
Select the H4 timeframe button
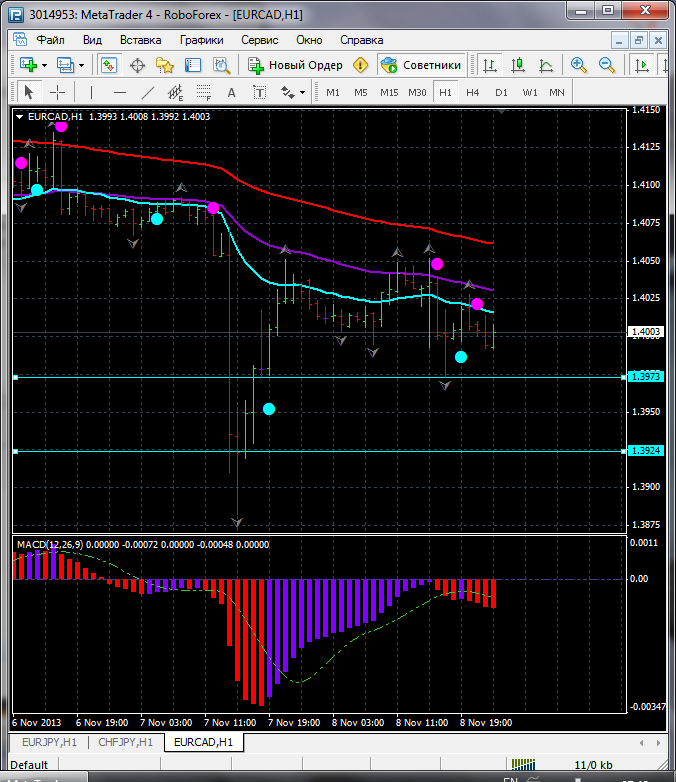473,92
